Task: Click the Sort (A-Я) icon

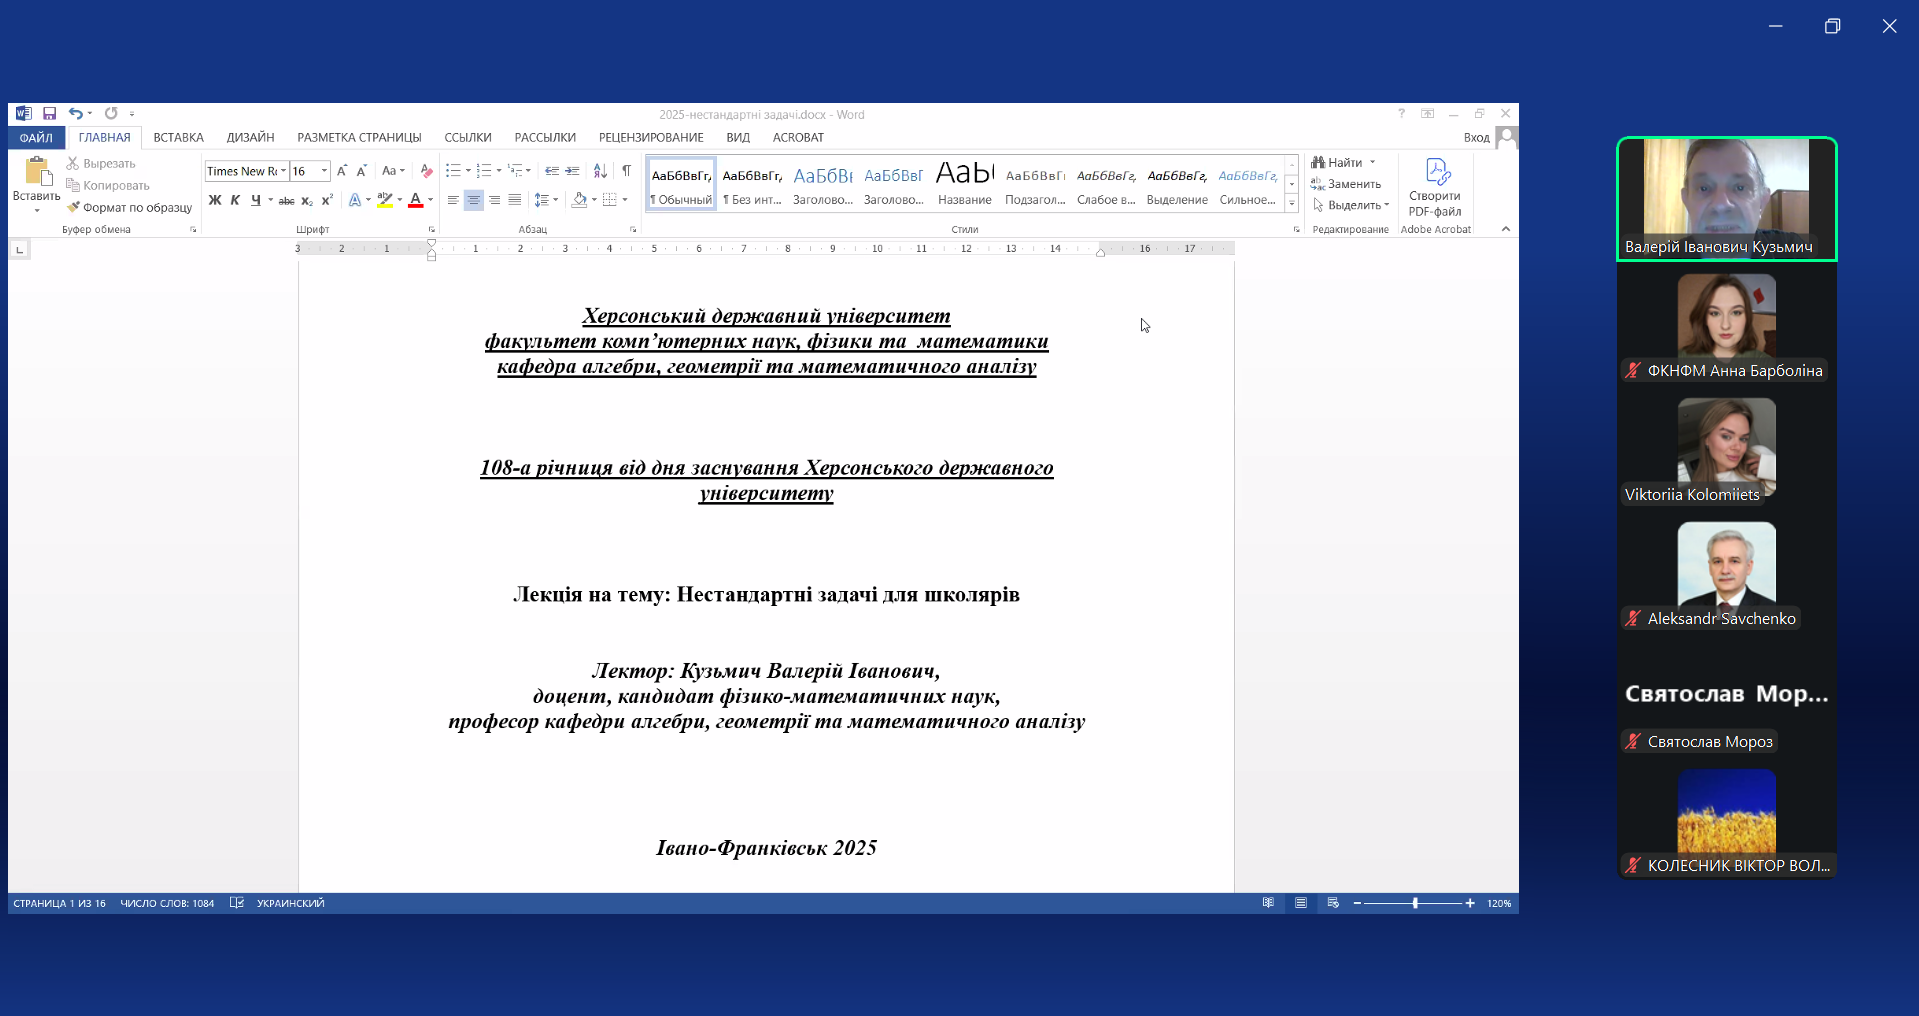Action: pos(600,171)
